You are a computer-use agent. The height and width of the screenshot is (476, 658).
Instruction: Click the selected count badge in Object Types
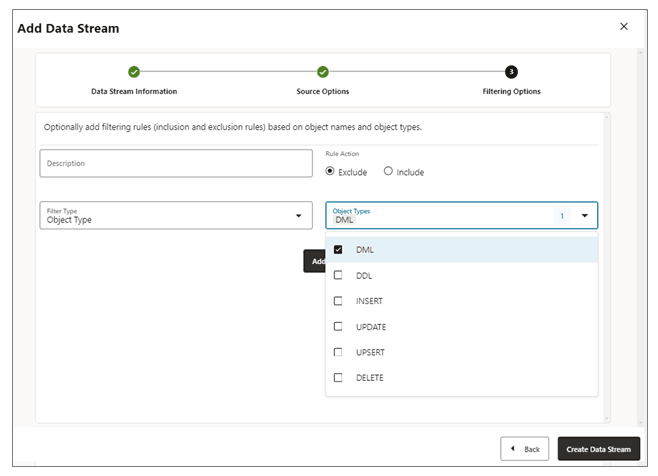561,216
